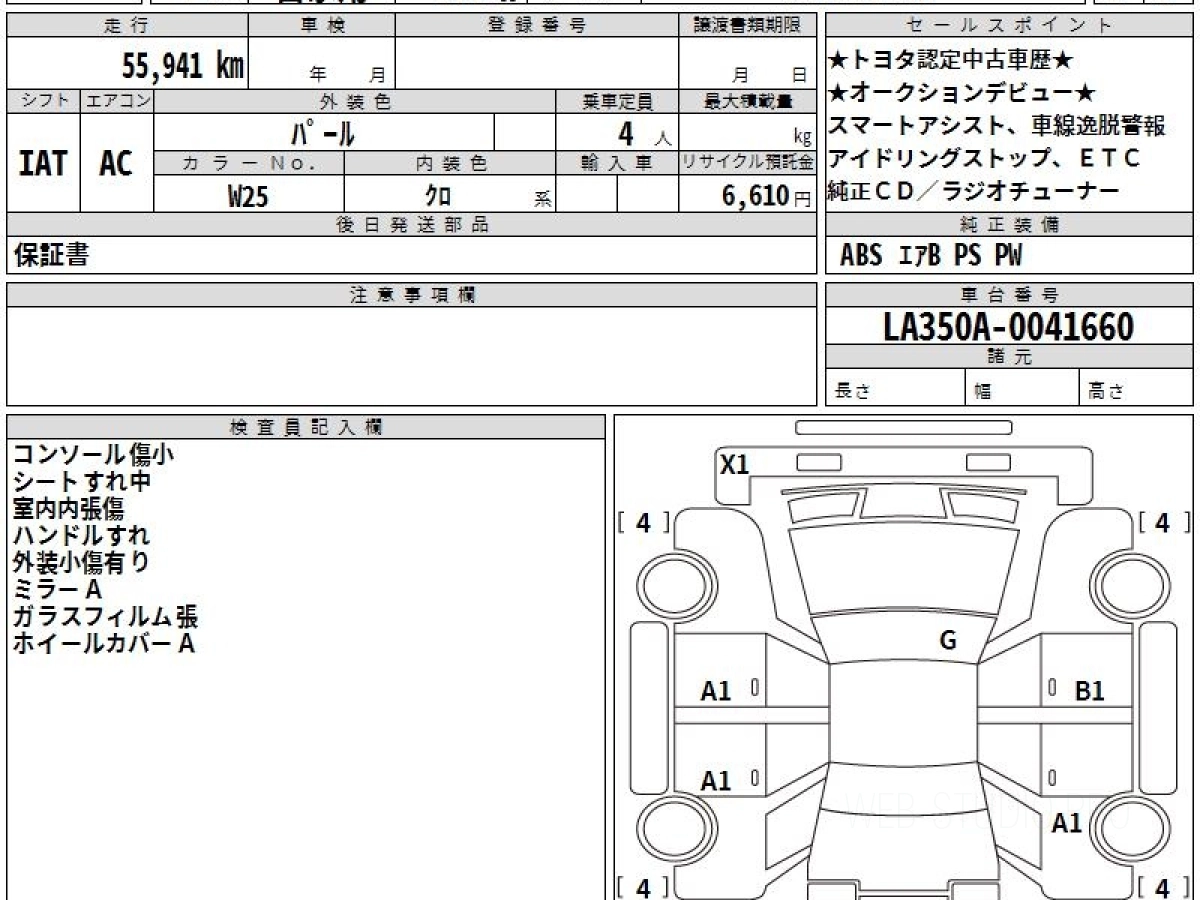The image size is (1200, 900).
Task: Click the 車検 header cell
Action: click(x=321, y=26)
